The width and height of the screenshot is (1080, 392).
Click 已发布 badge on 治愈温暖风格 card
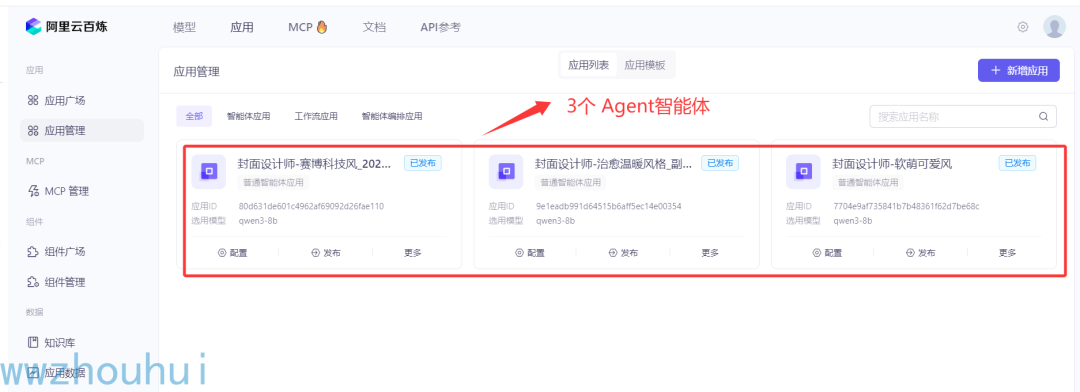[720, 163]
